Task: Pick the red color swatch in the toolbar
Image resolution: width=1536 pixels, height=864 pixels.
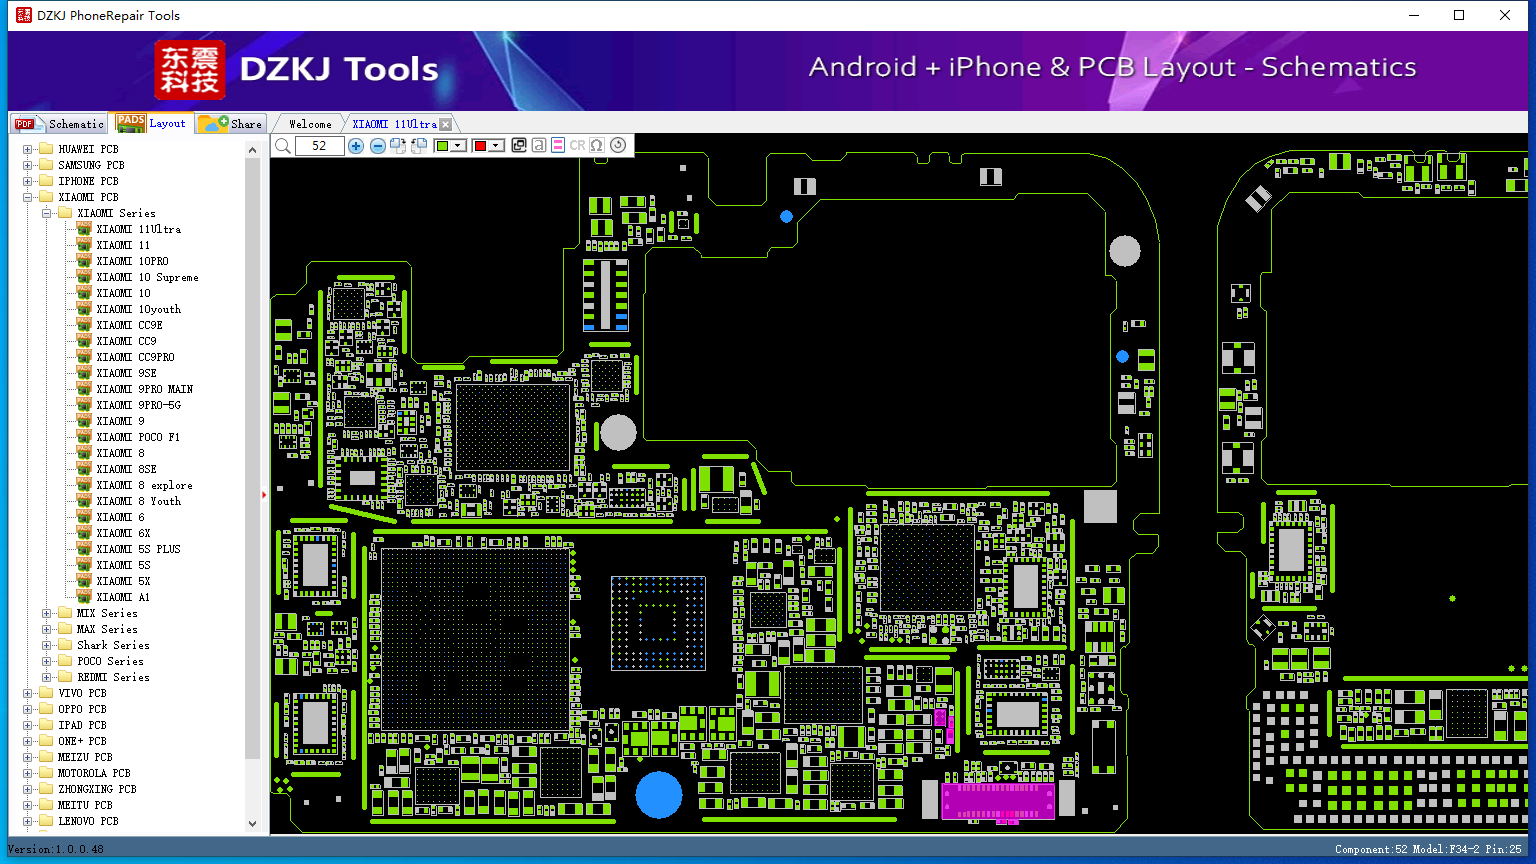Action: click(x=480, y=146)
